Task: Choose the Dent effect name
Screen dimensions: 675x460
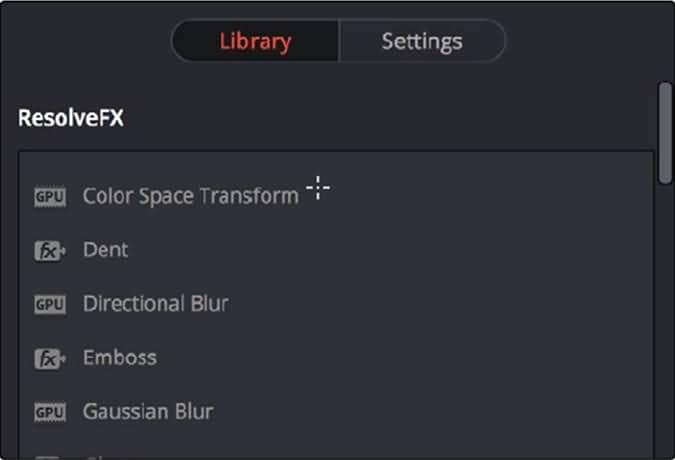Action: [105, 250]
